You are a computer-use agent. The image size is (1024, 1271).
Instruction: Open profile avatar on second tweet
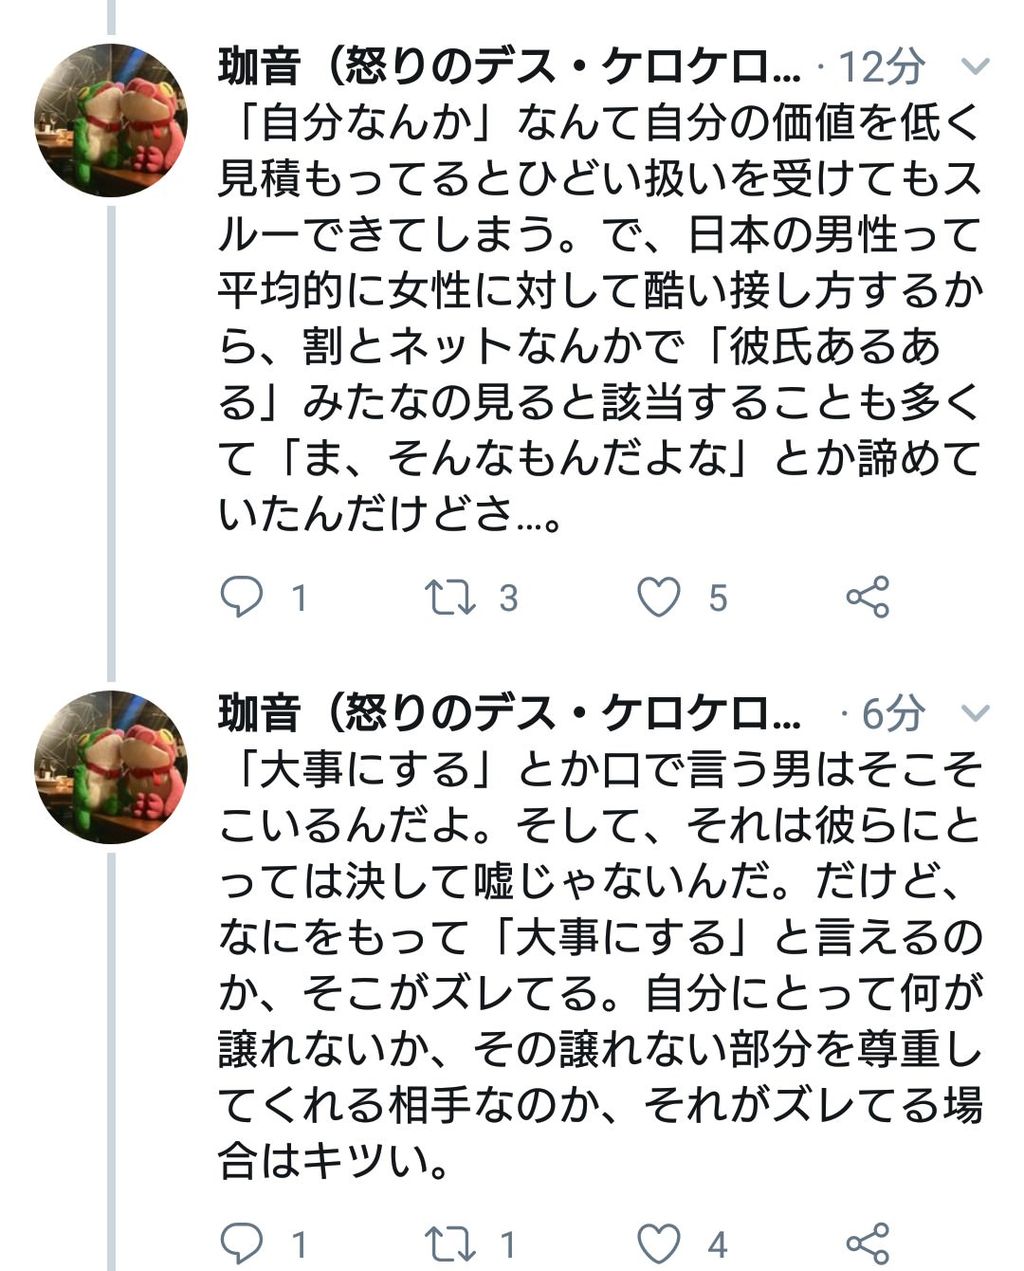(111, 766)
